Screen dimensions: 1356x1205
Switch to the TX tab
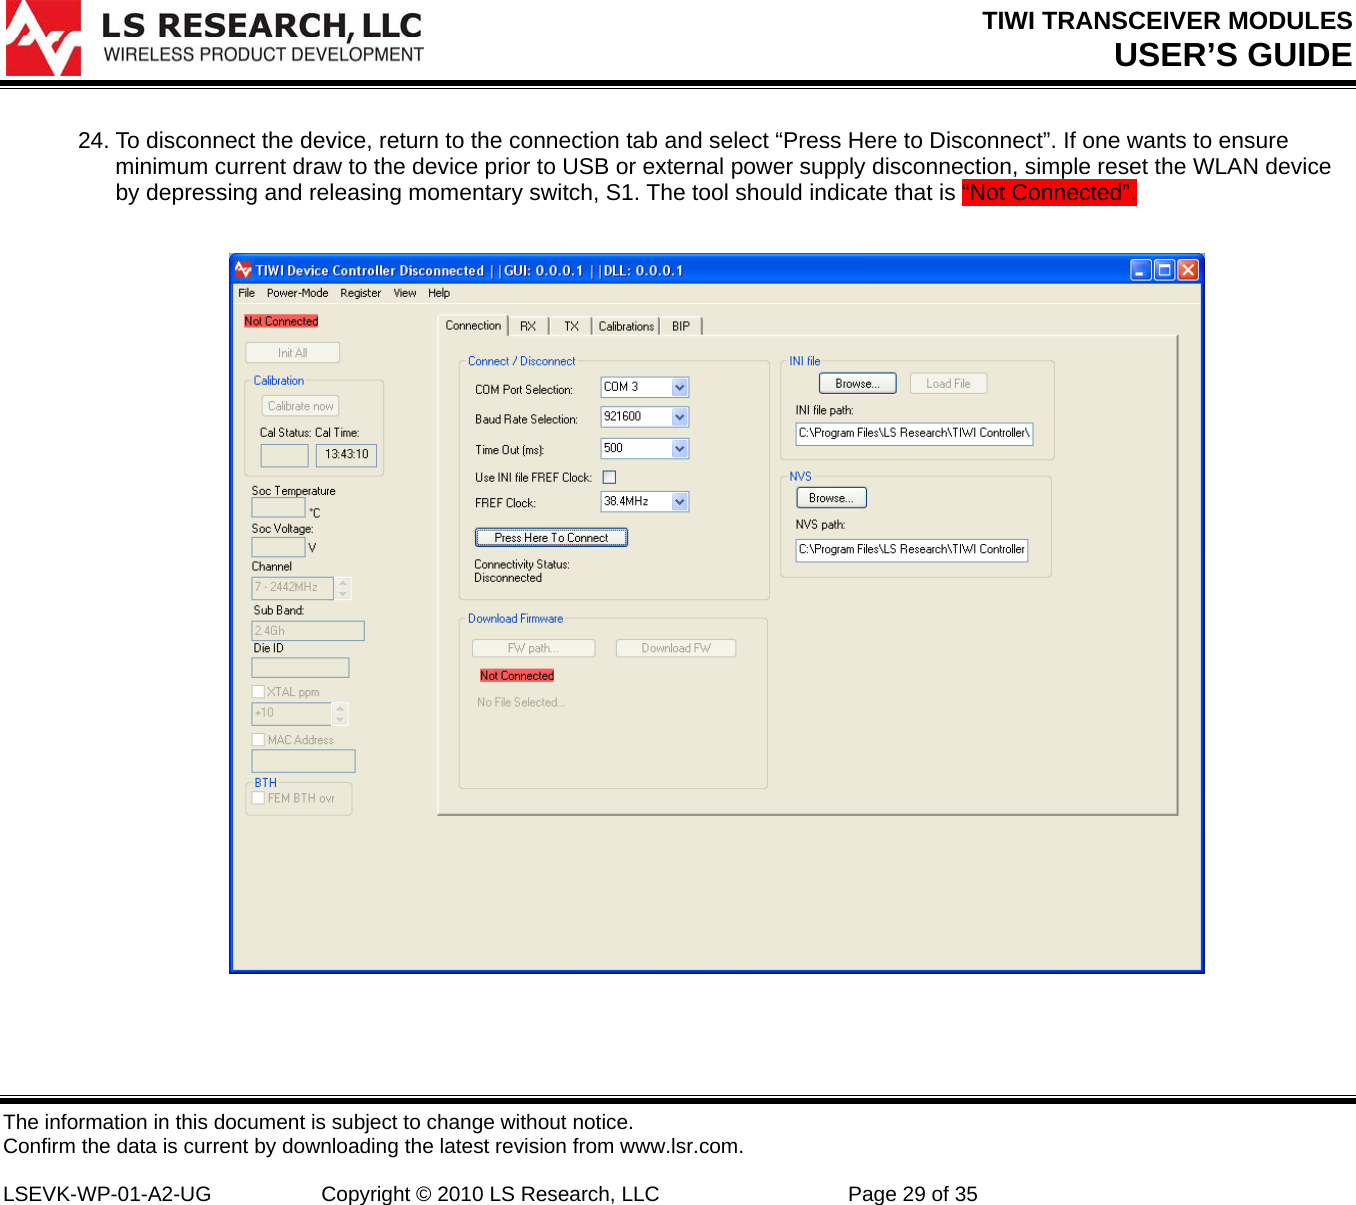[x=571, y=327]
